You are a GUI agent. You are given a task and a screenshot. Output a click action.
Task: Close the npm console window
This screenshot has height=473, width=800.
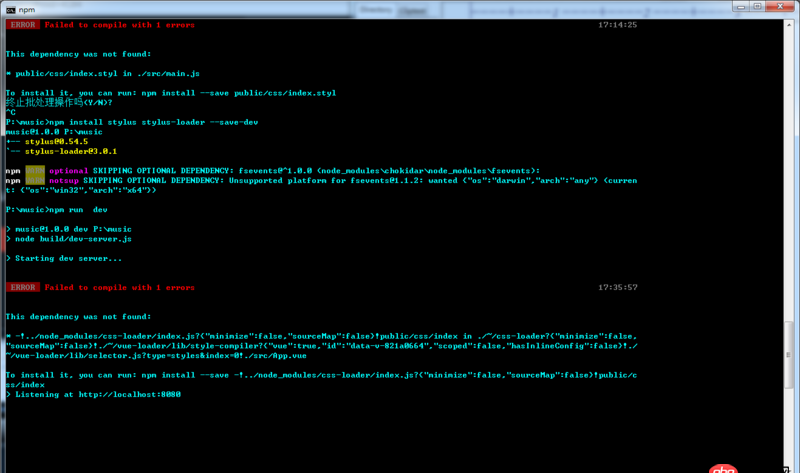(781, 6)
